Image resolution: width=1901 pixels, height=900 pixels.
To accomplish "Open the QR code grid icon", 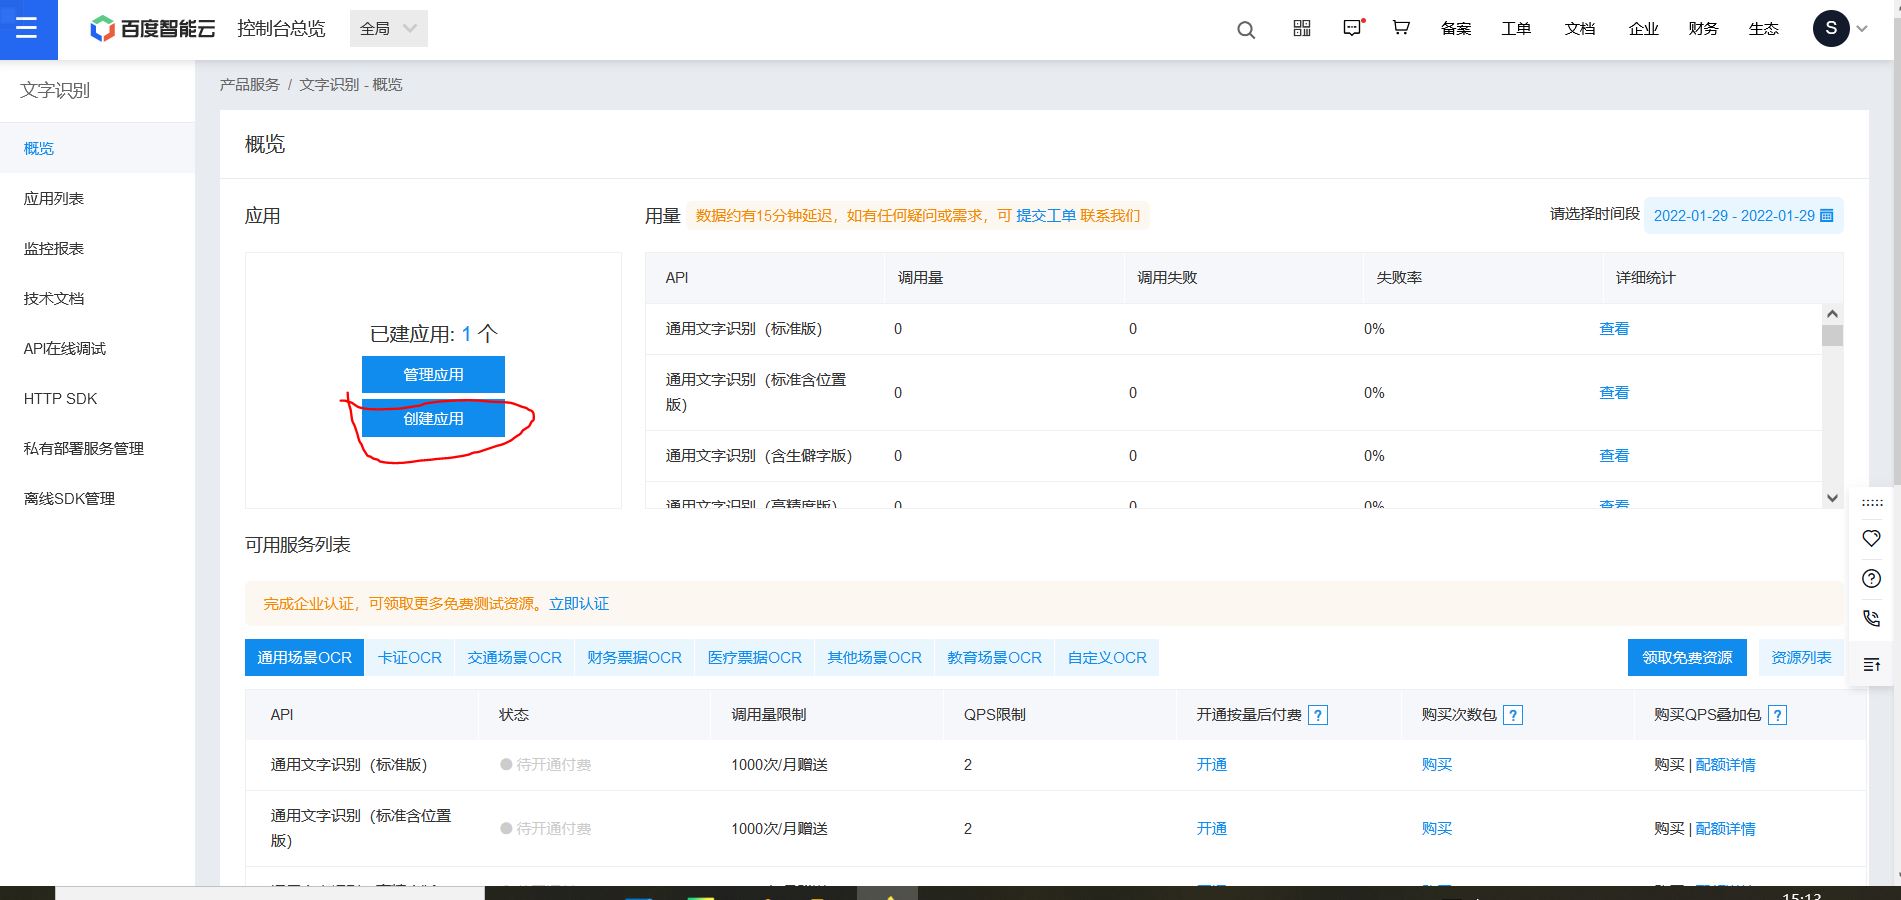I will [1302, 28].
